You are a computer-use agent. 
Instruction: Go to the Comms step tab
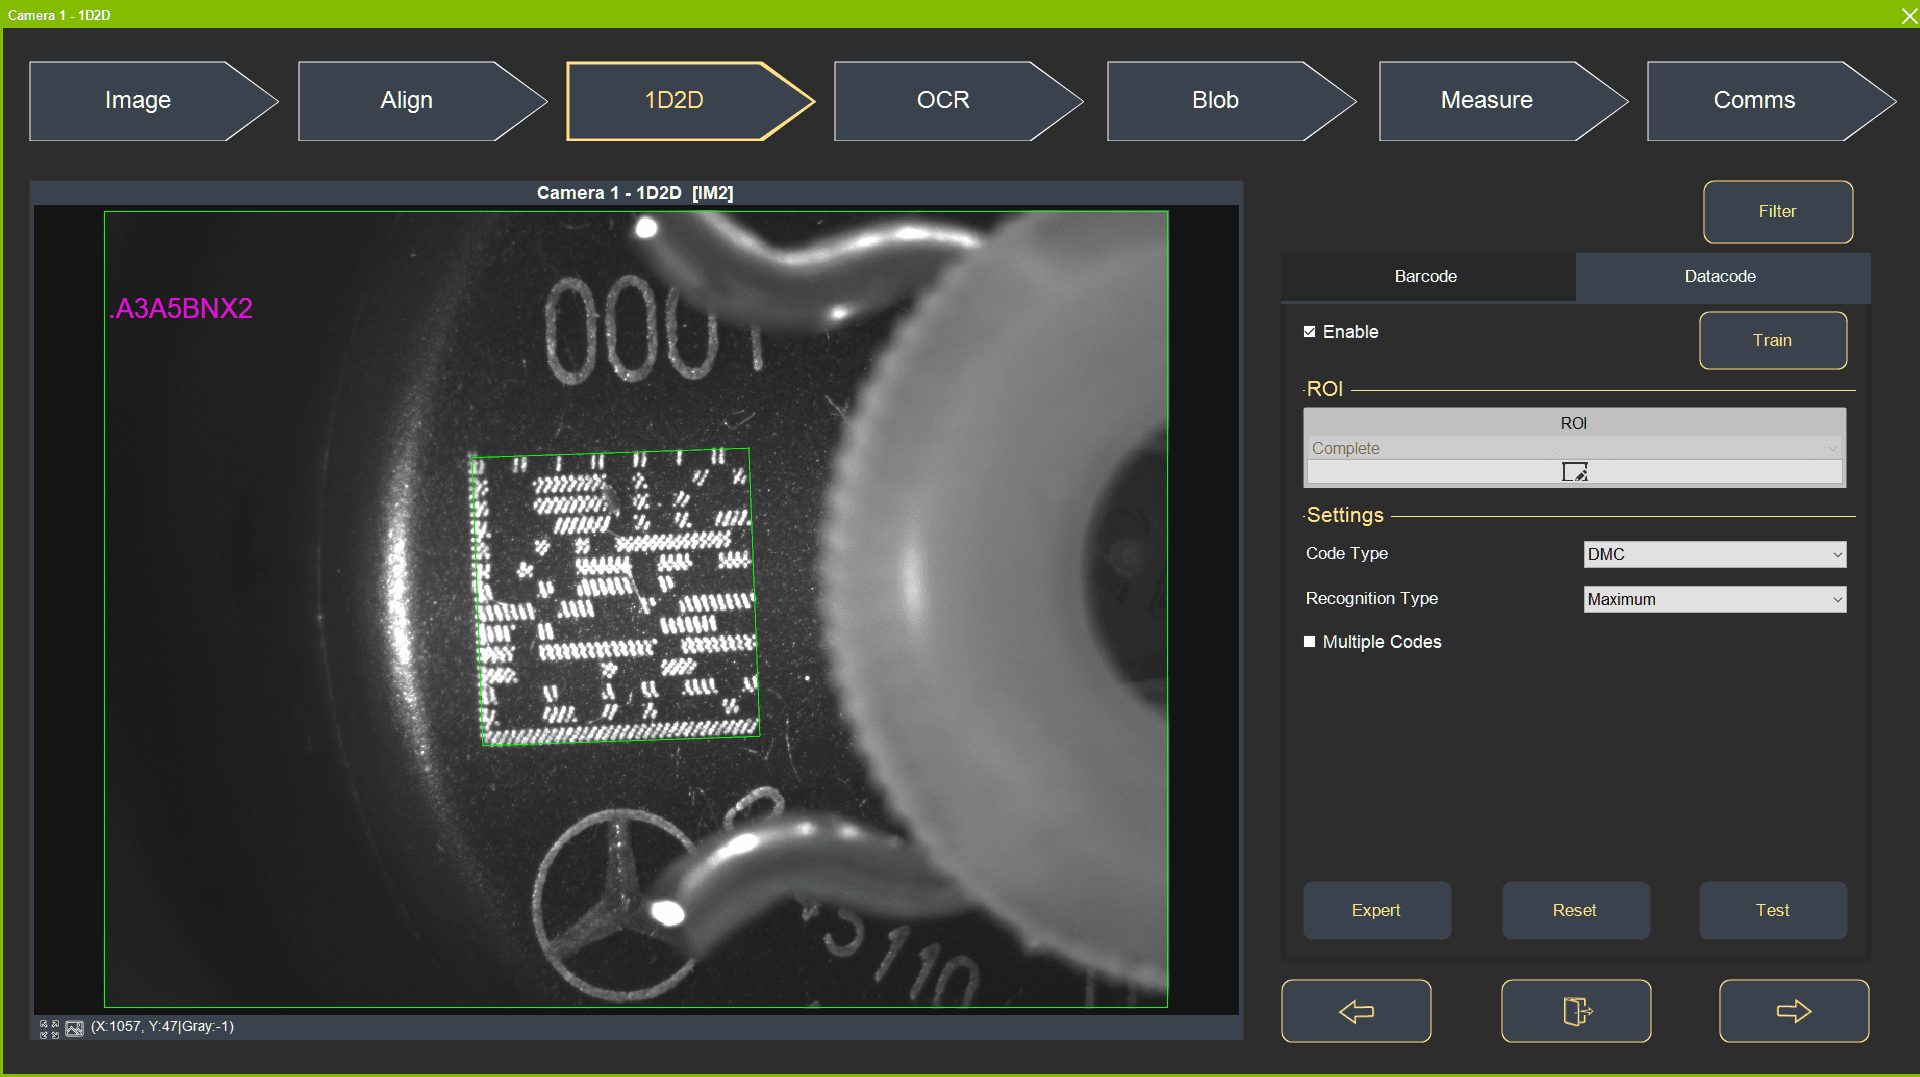(1770, 100)
